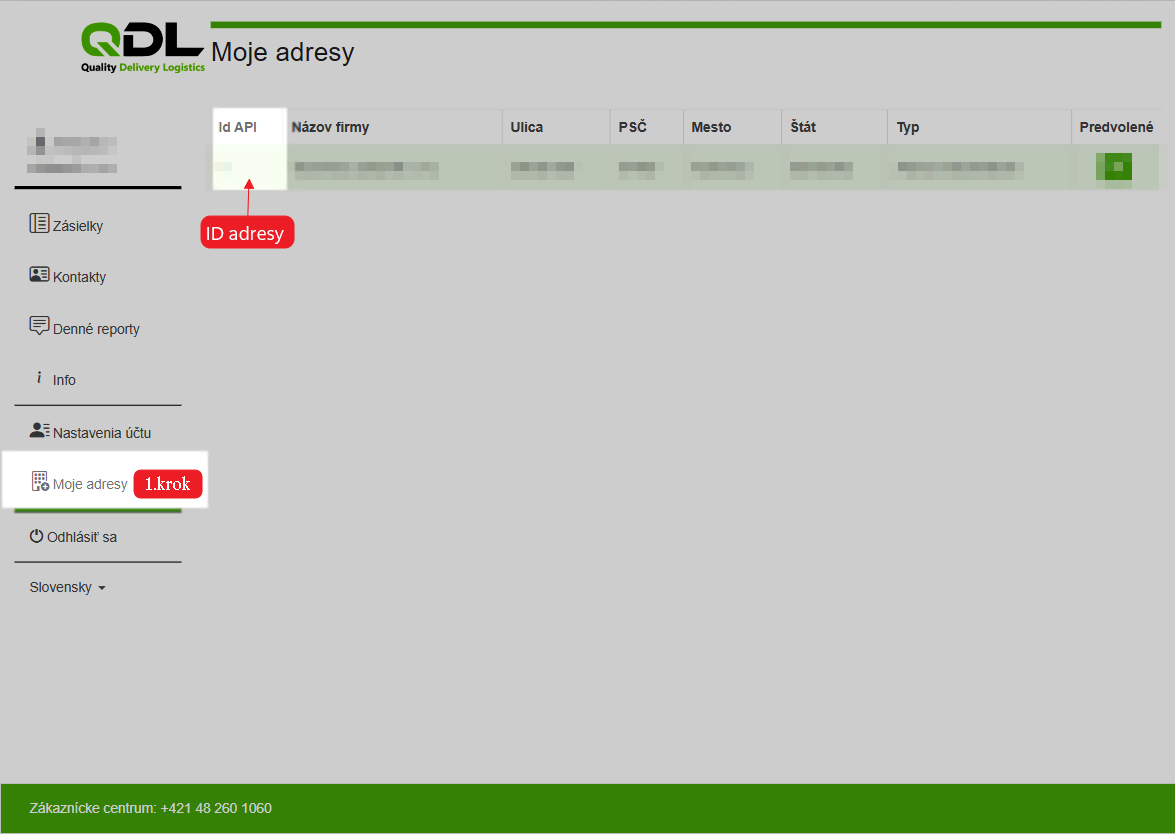This screenshot has height=834, width=1175.
Task: Sort by the Ulica column header
Action: 527,127
